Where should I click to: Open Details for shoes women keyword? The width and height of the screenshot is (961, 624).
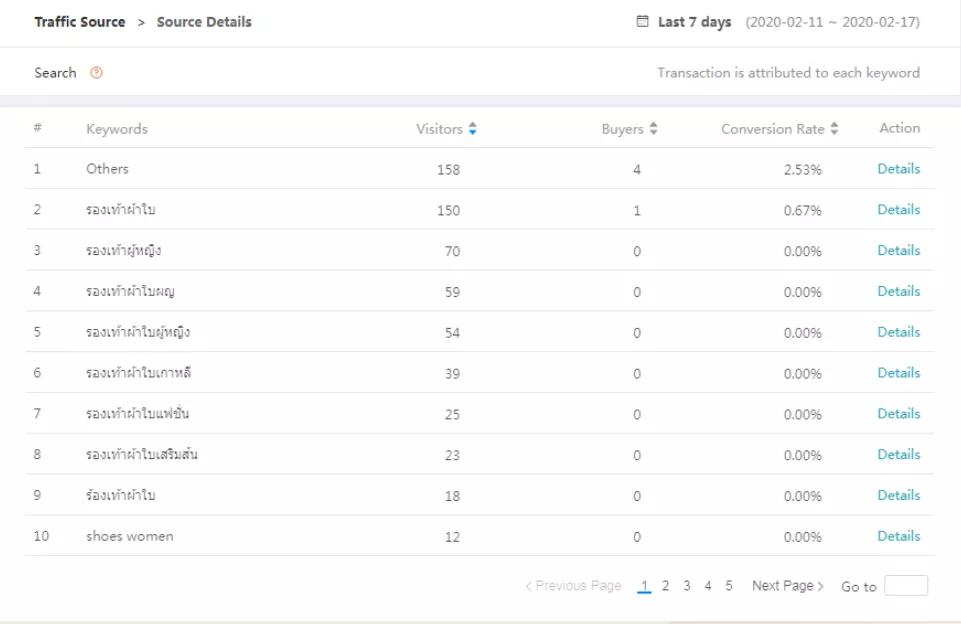click(898, 536)
